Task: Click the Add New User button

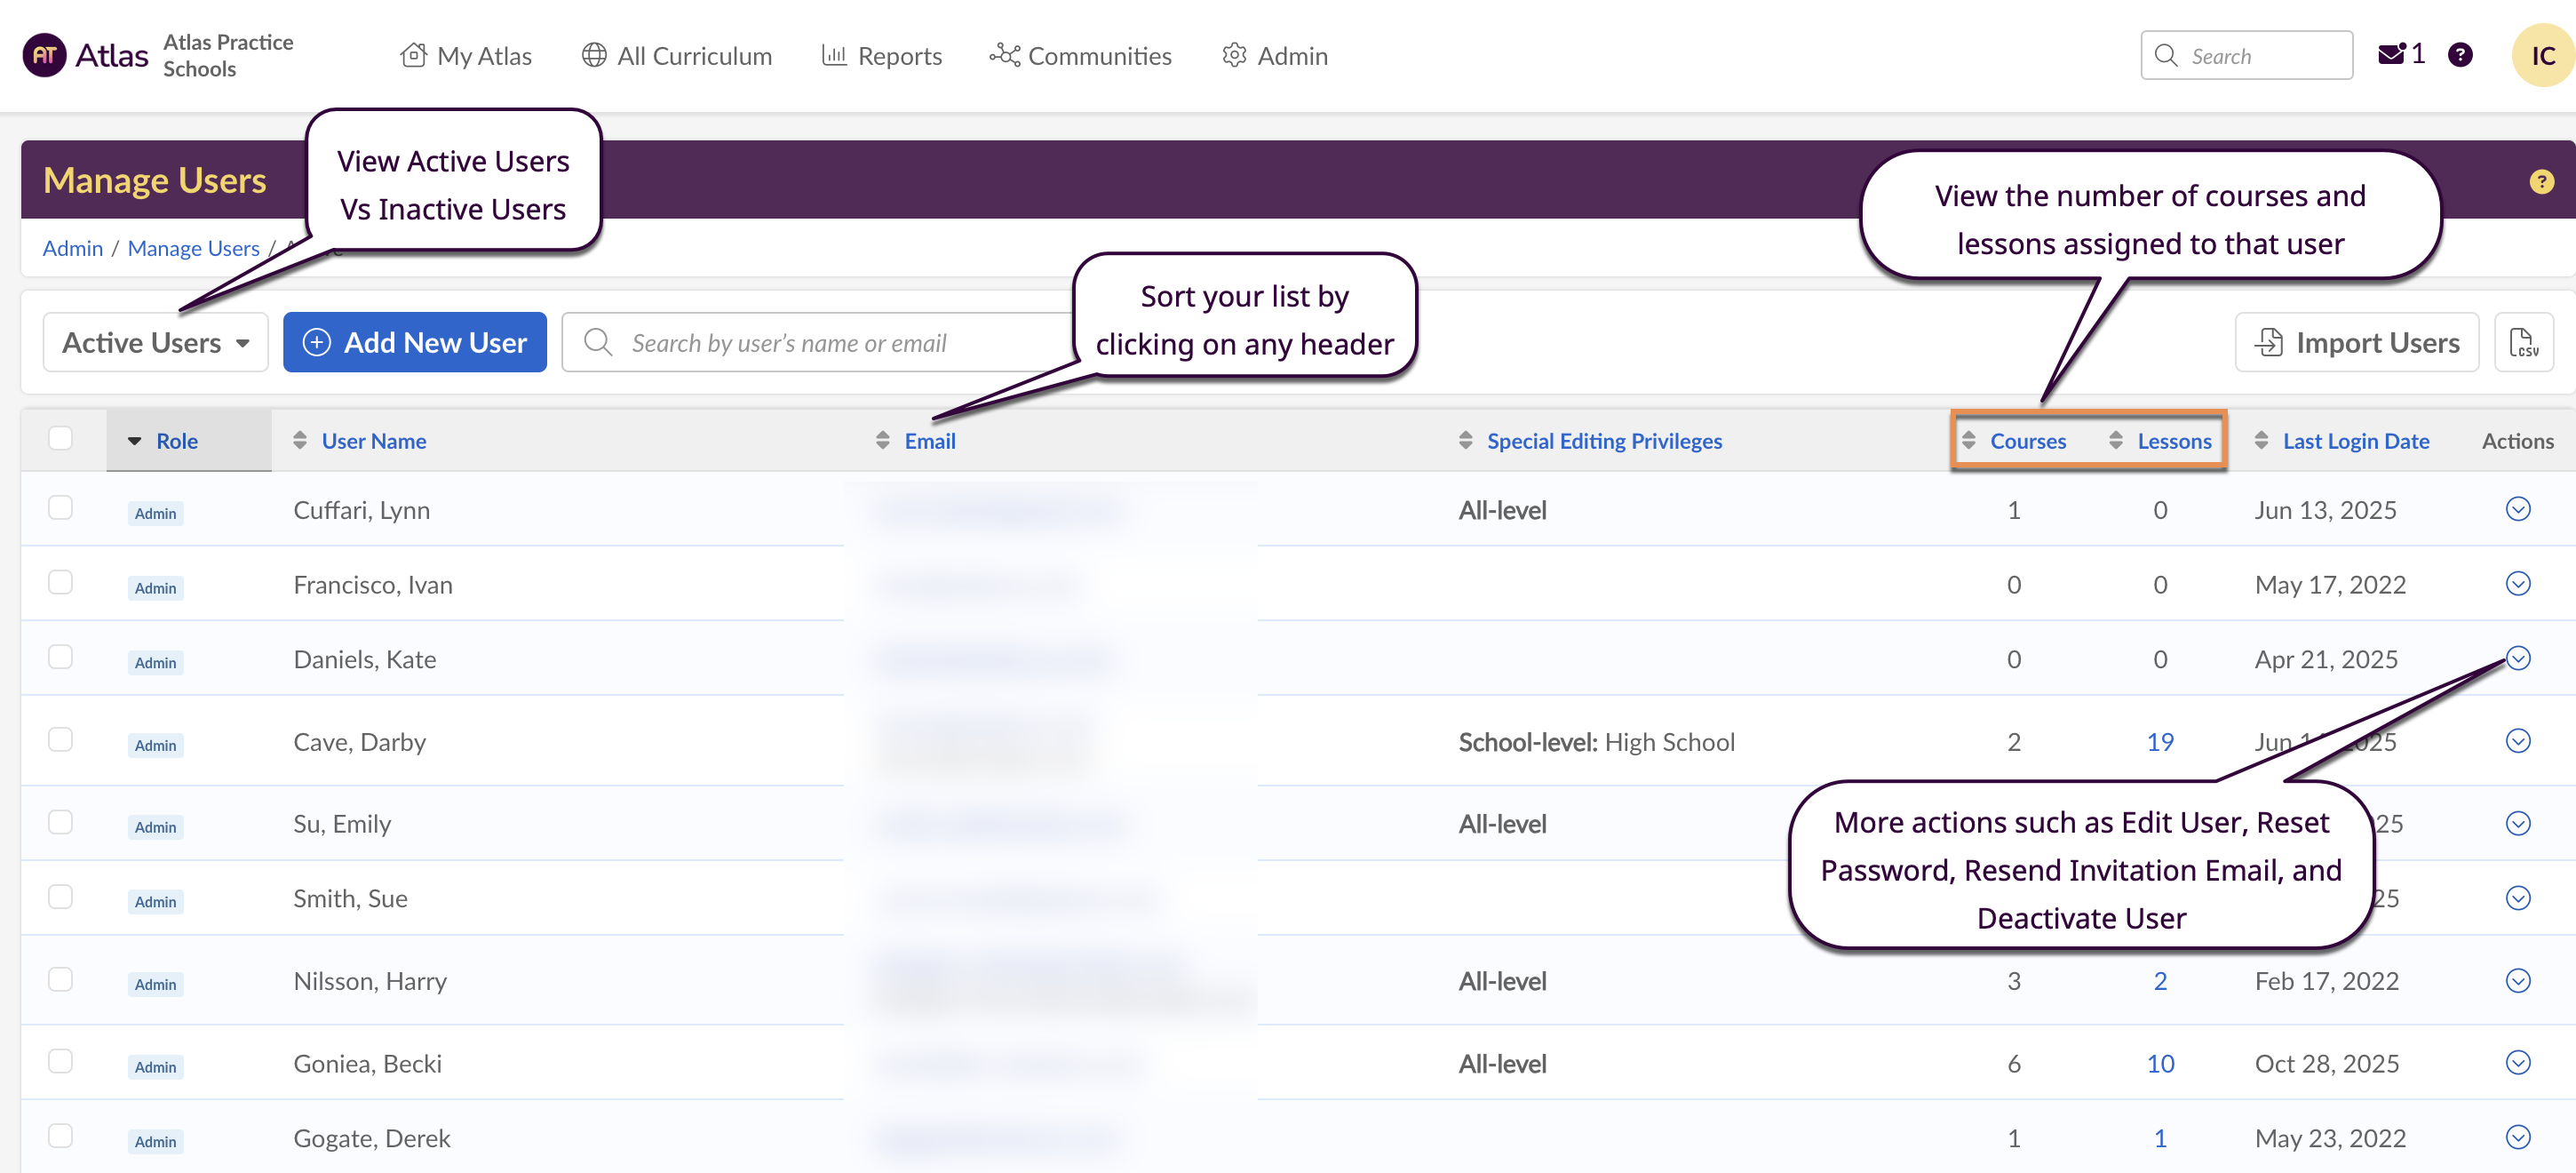Action: pos(414,343)
